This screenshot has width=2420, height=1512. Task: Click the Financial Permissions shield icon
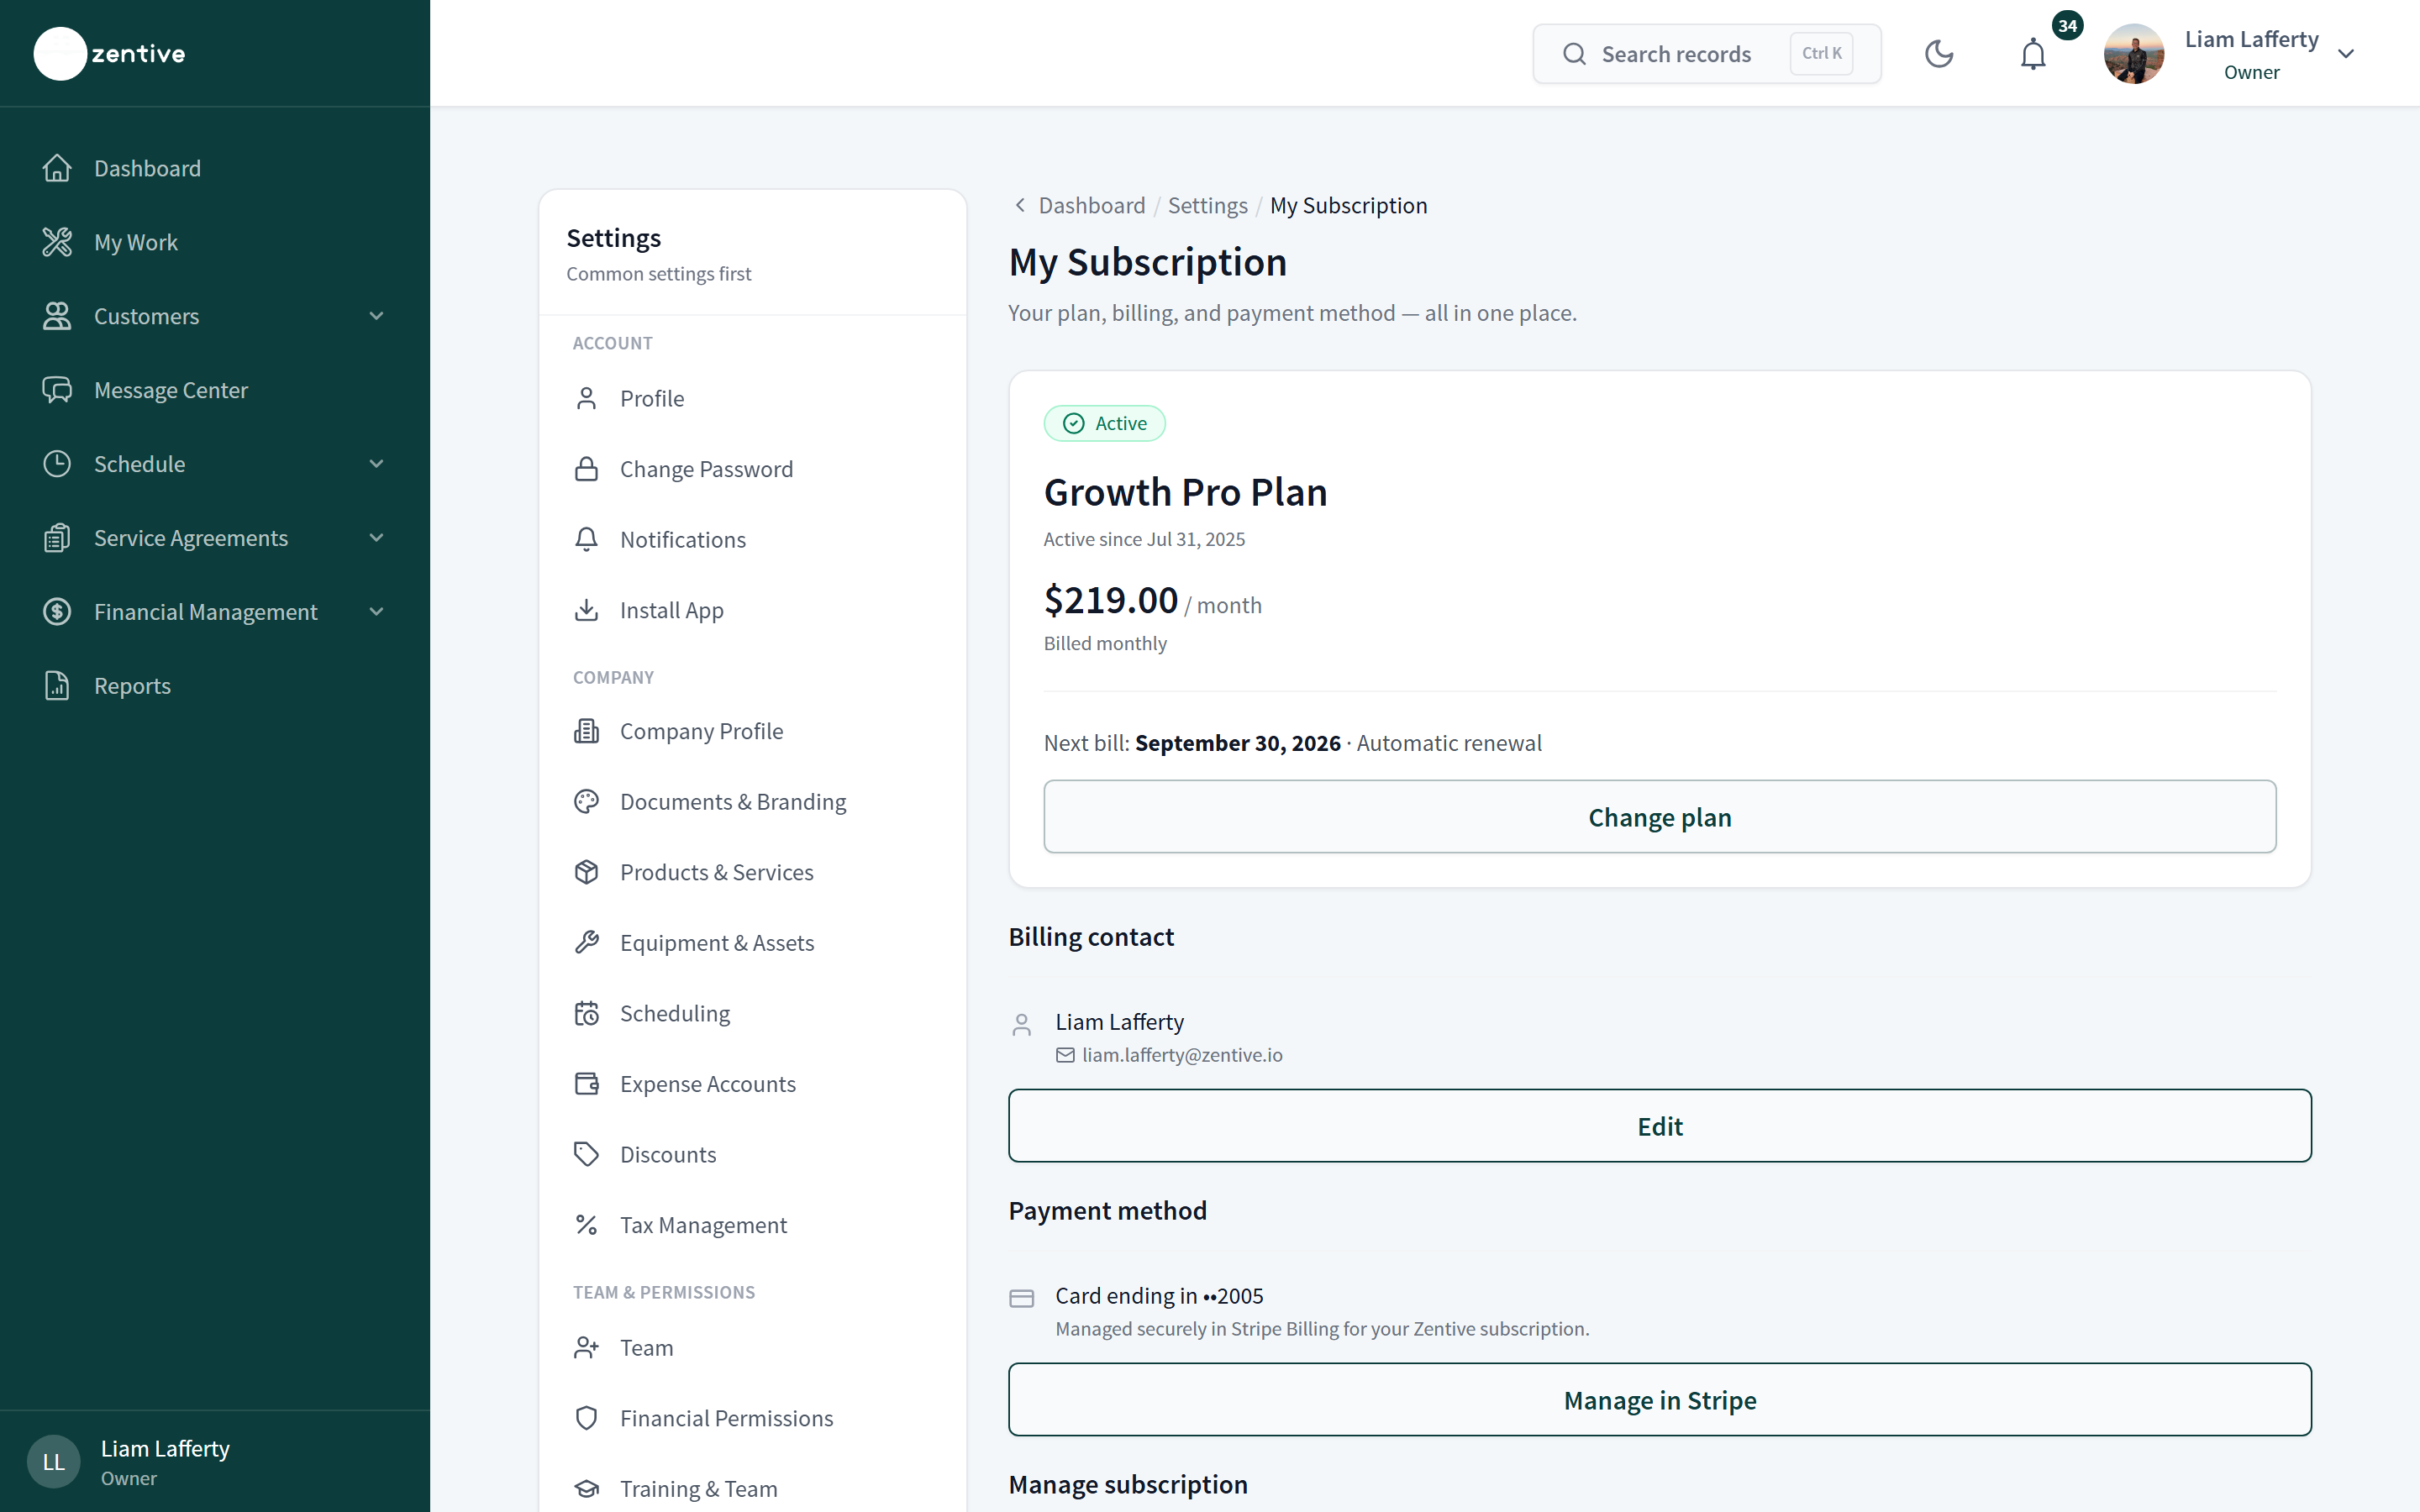point(587,1418)
